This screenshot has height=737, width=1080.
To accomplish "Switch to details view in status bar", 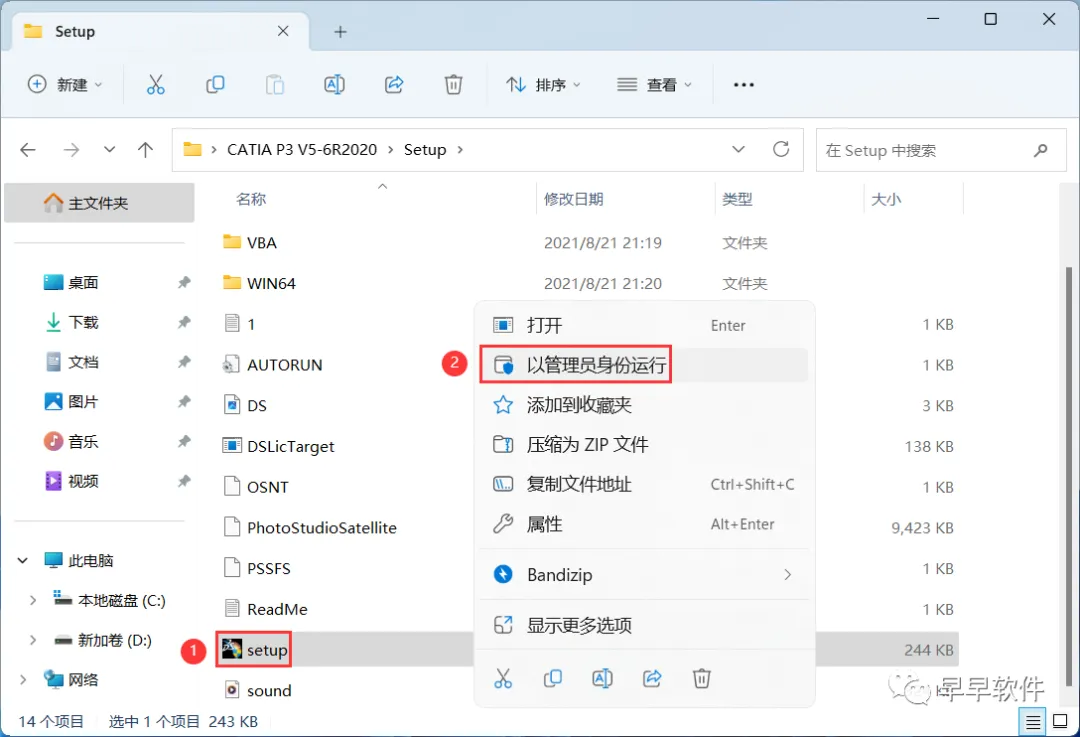I will click(1033, 723).
